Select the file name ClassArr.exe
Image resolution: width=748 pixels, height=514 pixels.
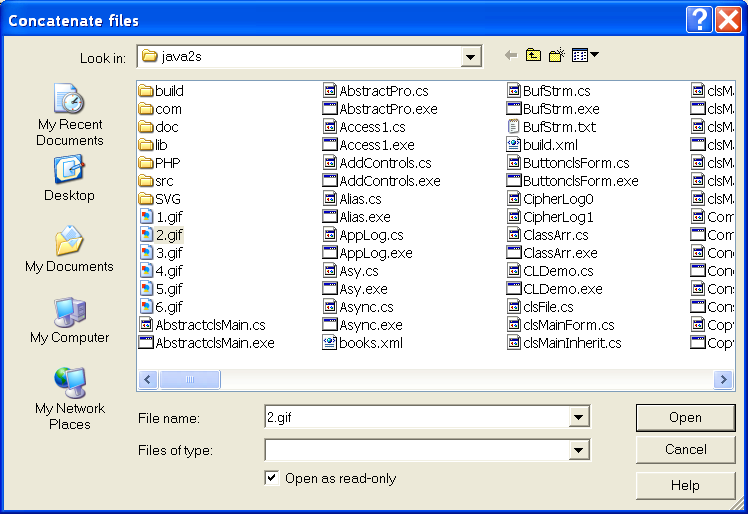560,253
